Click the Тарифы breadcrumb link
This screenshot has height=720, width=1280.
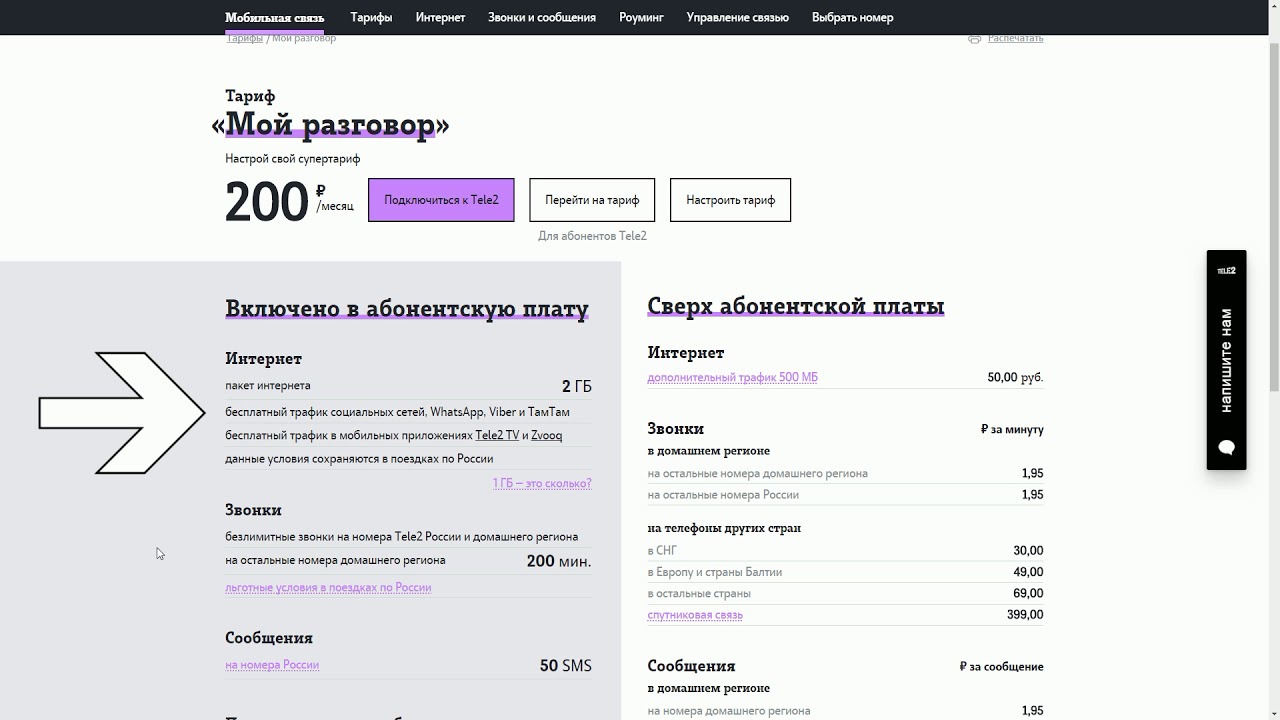pos(244,38)
